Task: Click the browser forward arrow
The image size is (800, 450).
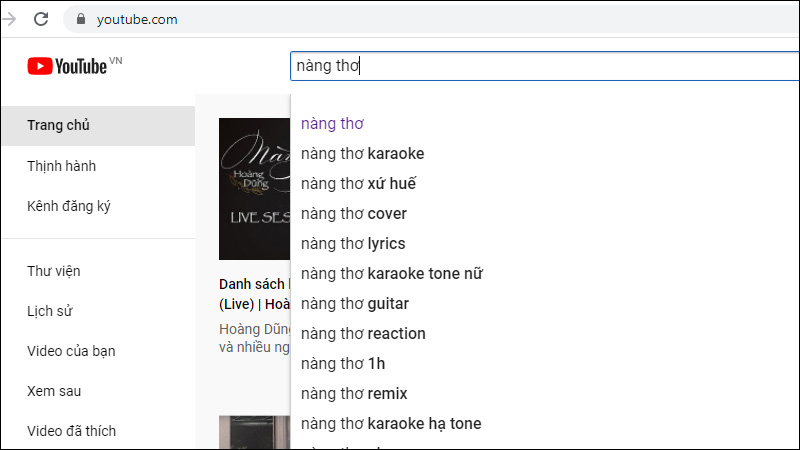Action: tap(9, 19)
